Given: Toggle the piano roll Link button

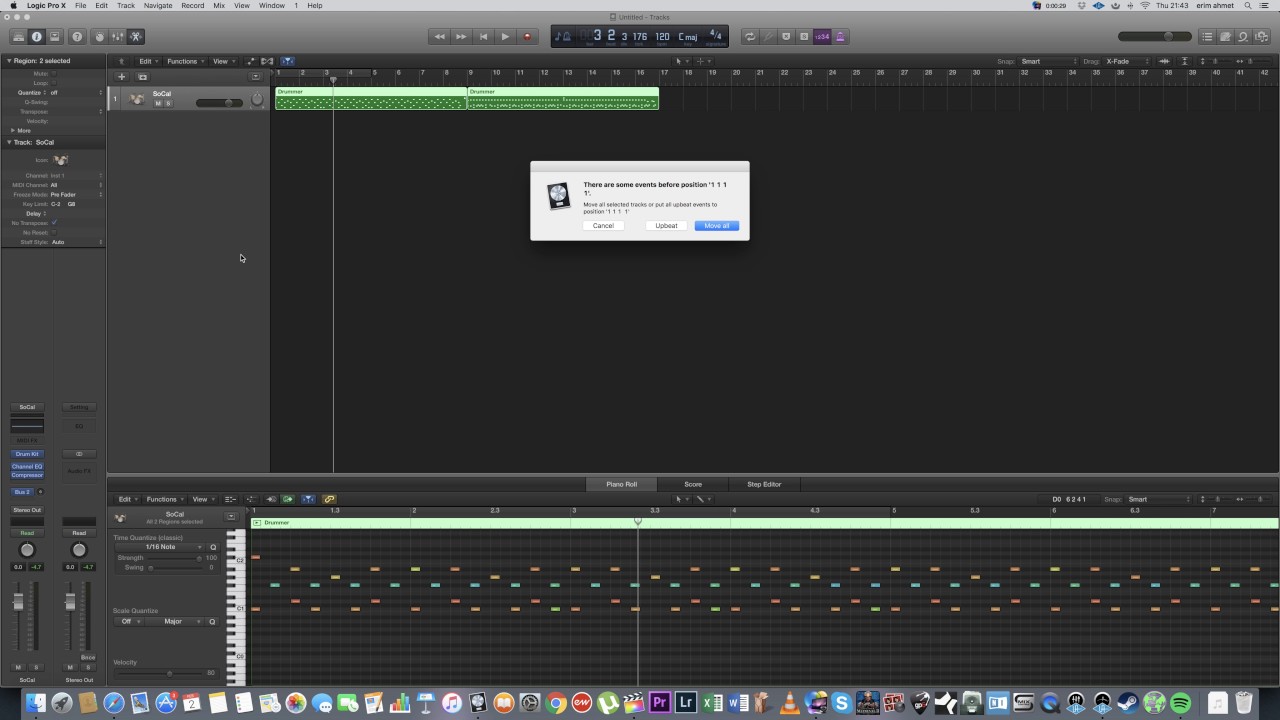Looking at the screenshot, I should (329, 499).
